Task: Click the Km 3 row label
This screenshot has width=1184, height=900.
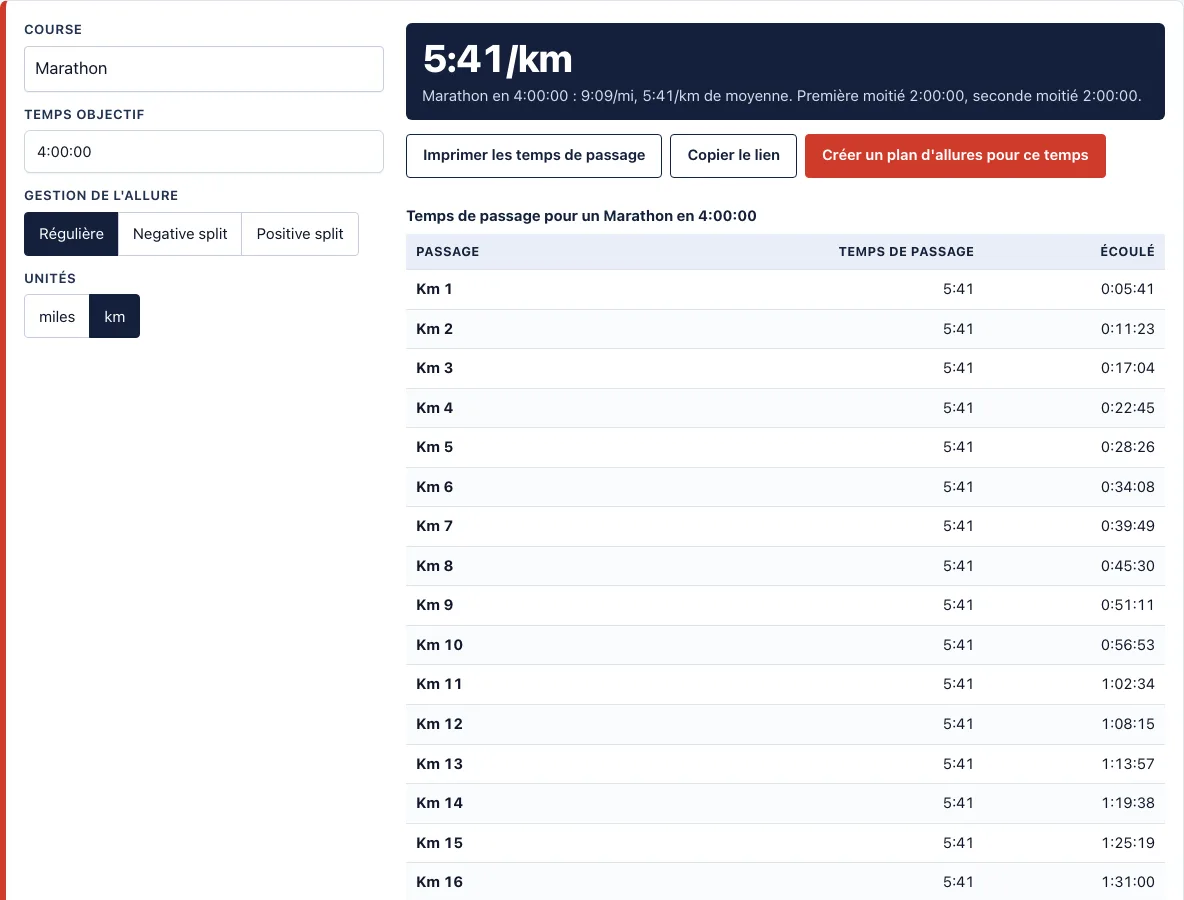Action: [x=434, y=368]
